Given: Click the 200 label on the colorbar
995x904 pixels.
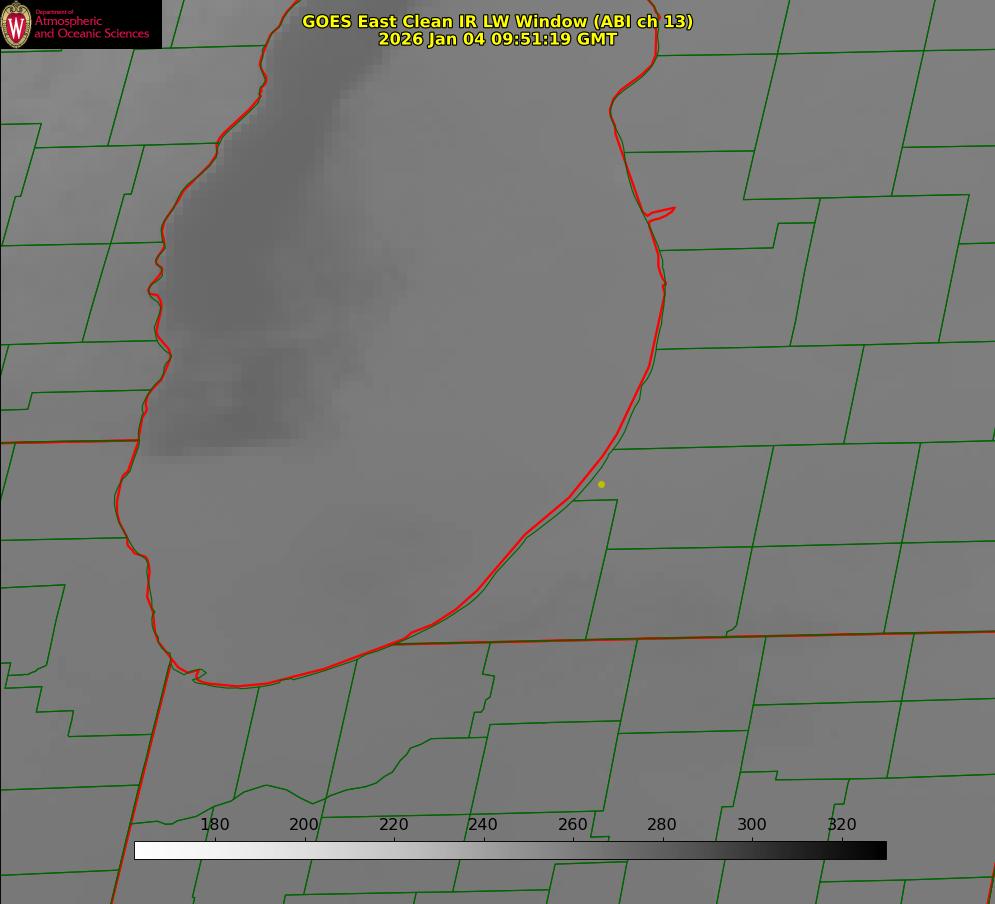Looking at the screenshot, I should [x=304, y=824].
